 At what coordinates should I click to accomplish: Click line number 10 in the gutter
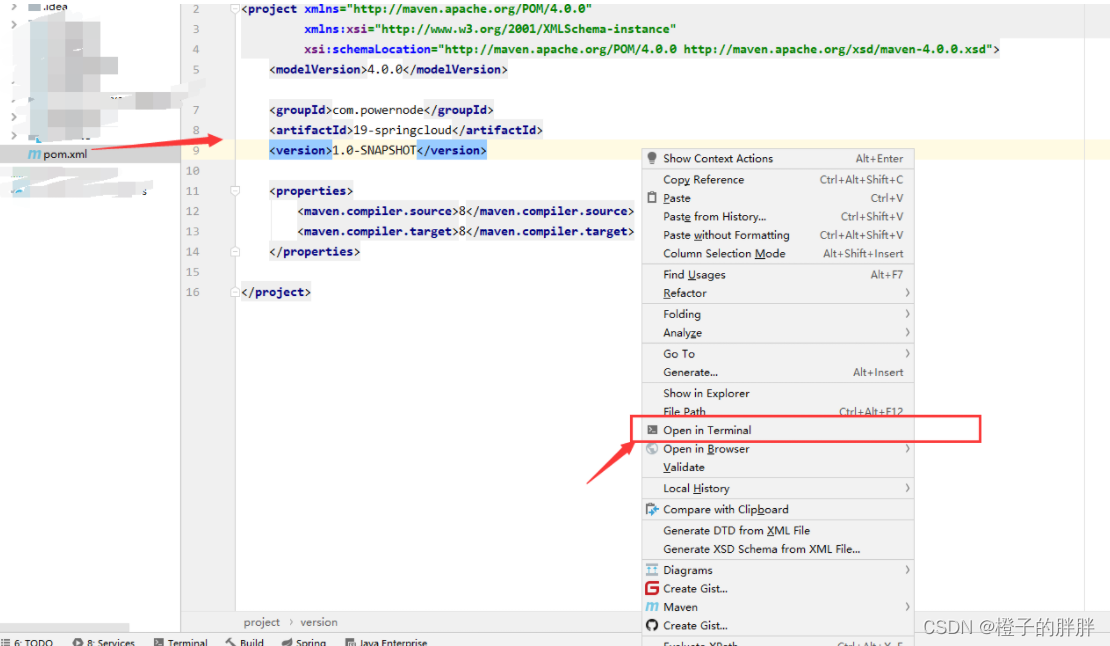point(193,171)
